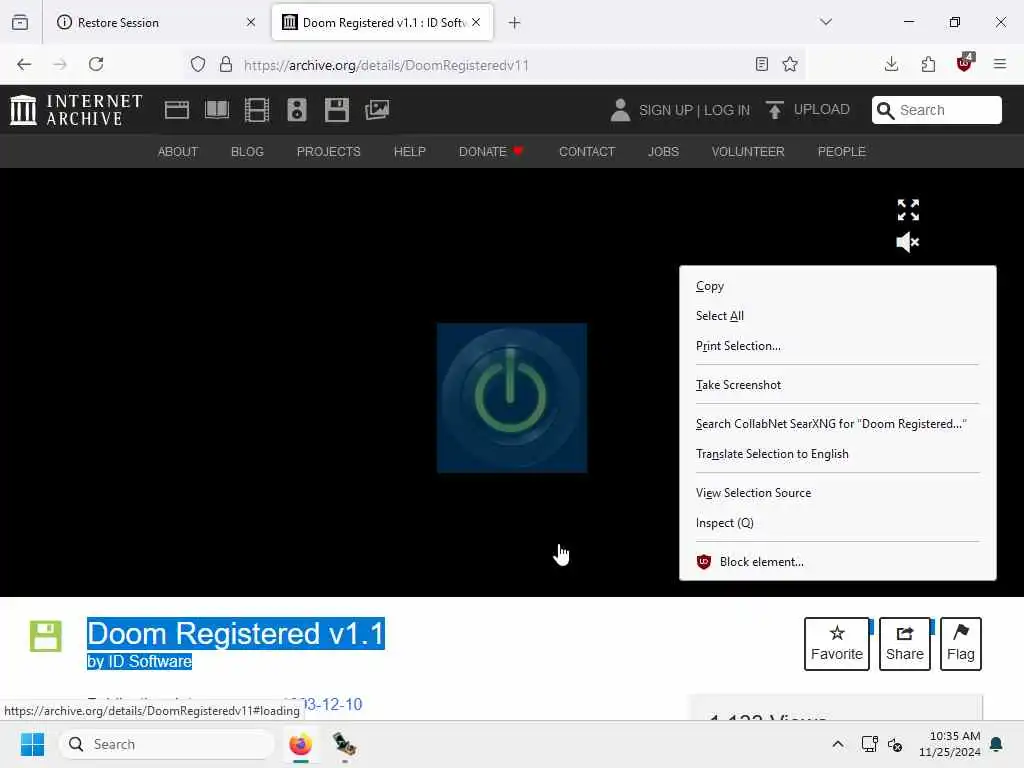The image size is (1024, 768).
Task: Enter fullscreen for the emulator
Action: tap(908, 210)
